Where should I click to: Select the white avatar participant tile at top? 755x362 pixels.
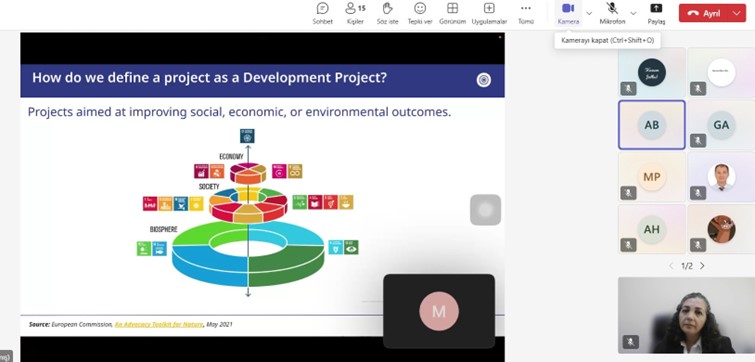pyautogui.click(x=721, y=72)
